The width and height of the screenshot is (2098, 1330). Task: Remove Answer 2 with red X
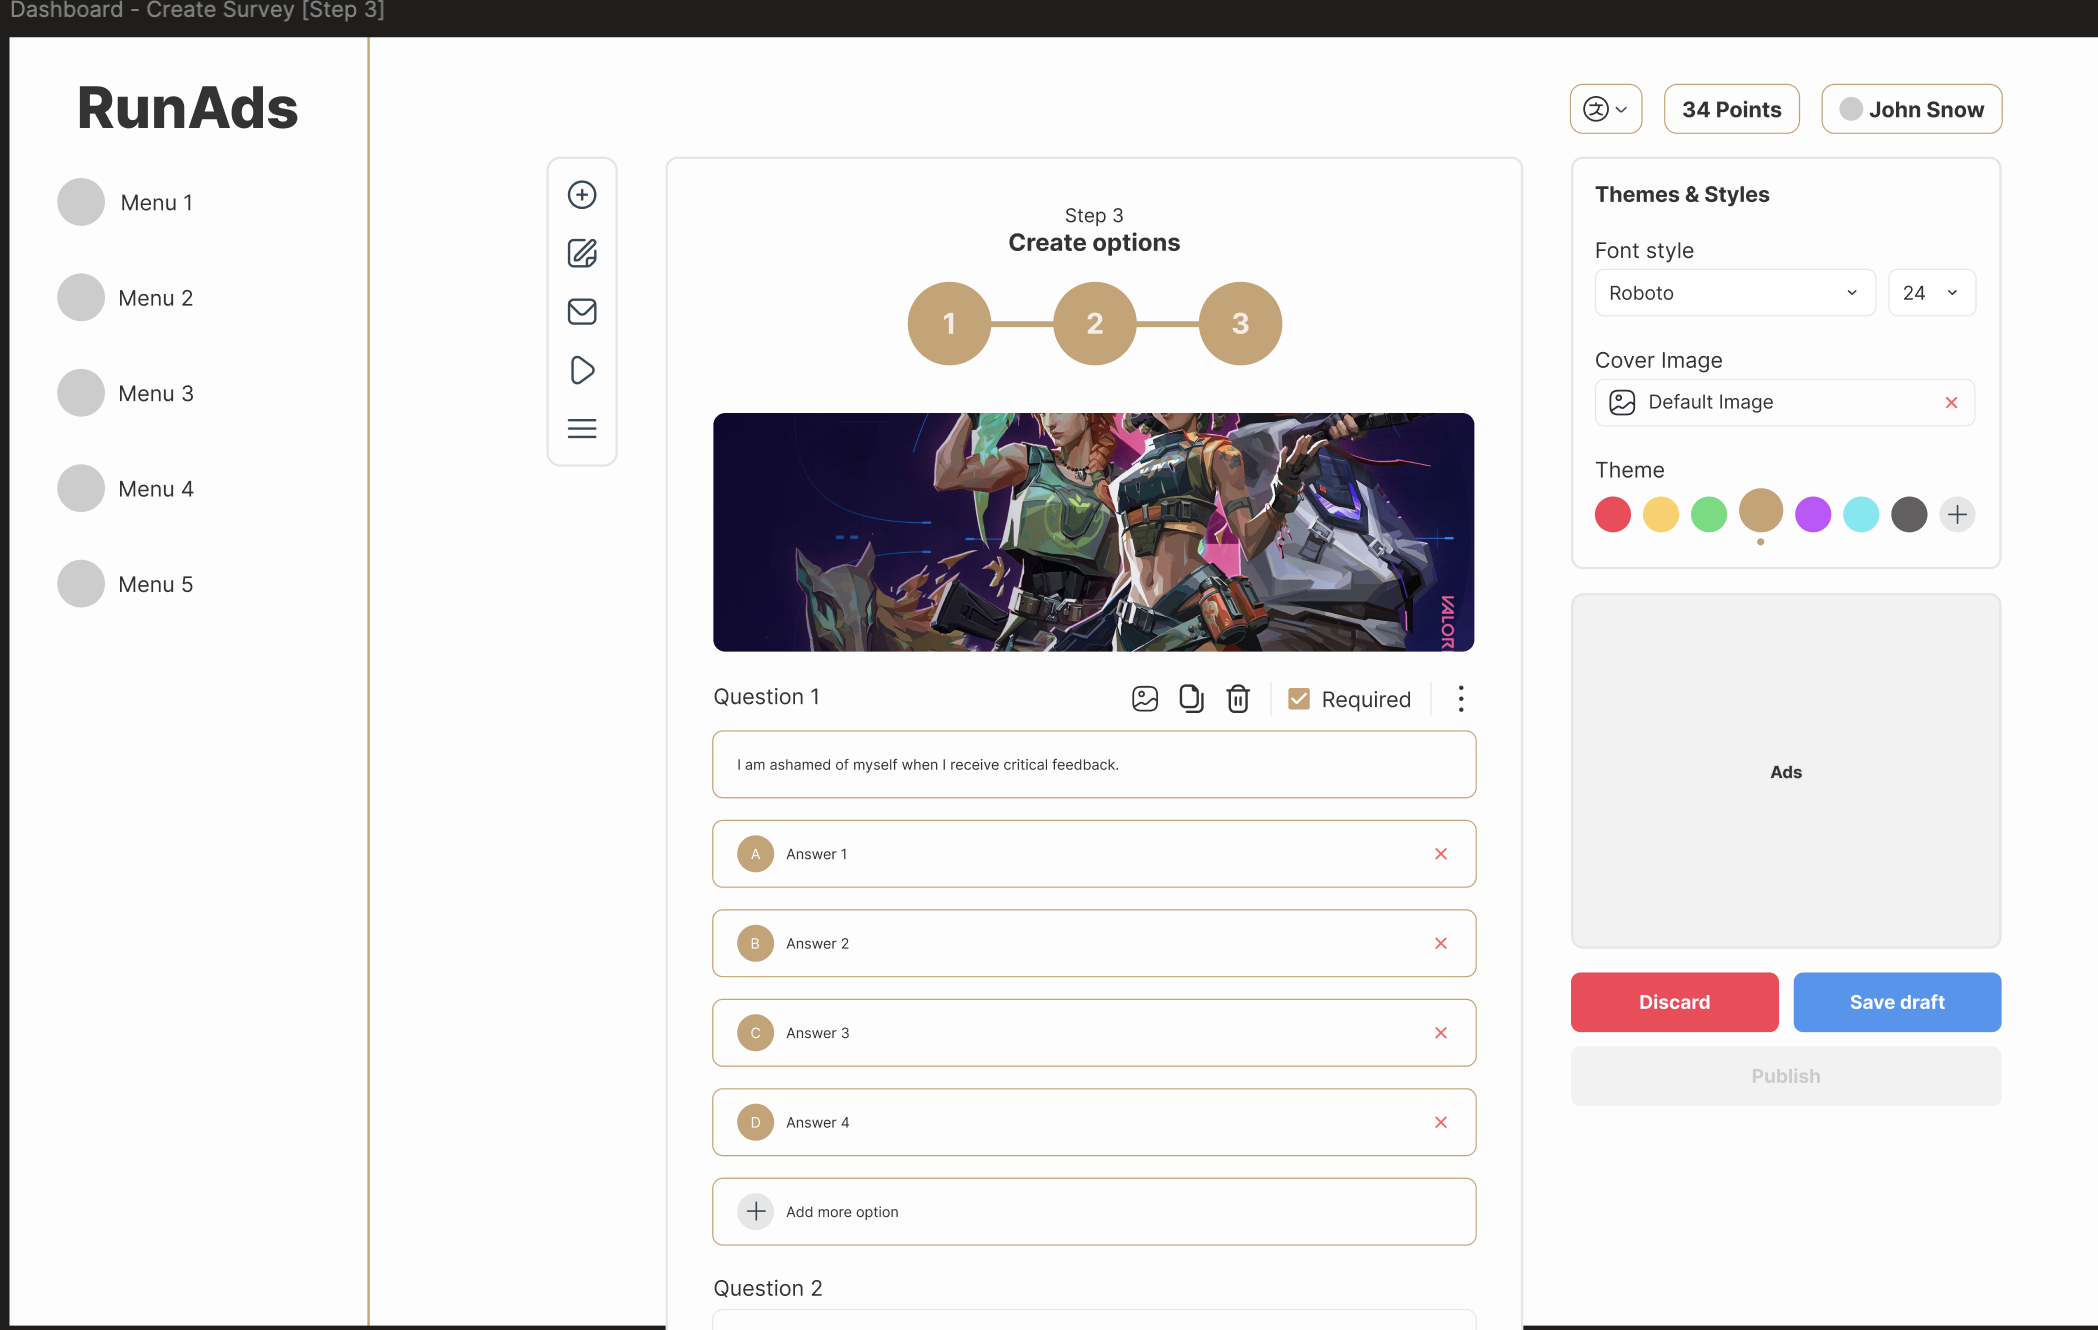[1441, 943]
